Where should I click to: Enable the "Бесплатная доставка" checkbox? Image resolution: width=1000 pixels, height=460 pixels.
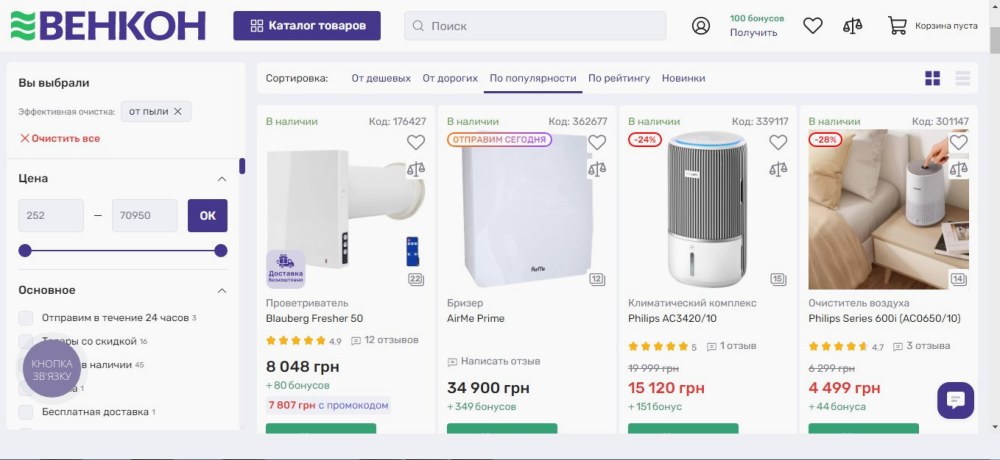26,412
